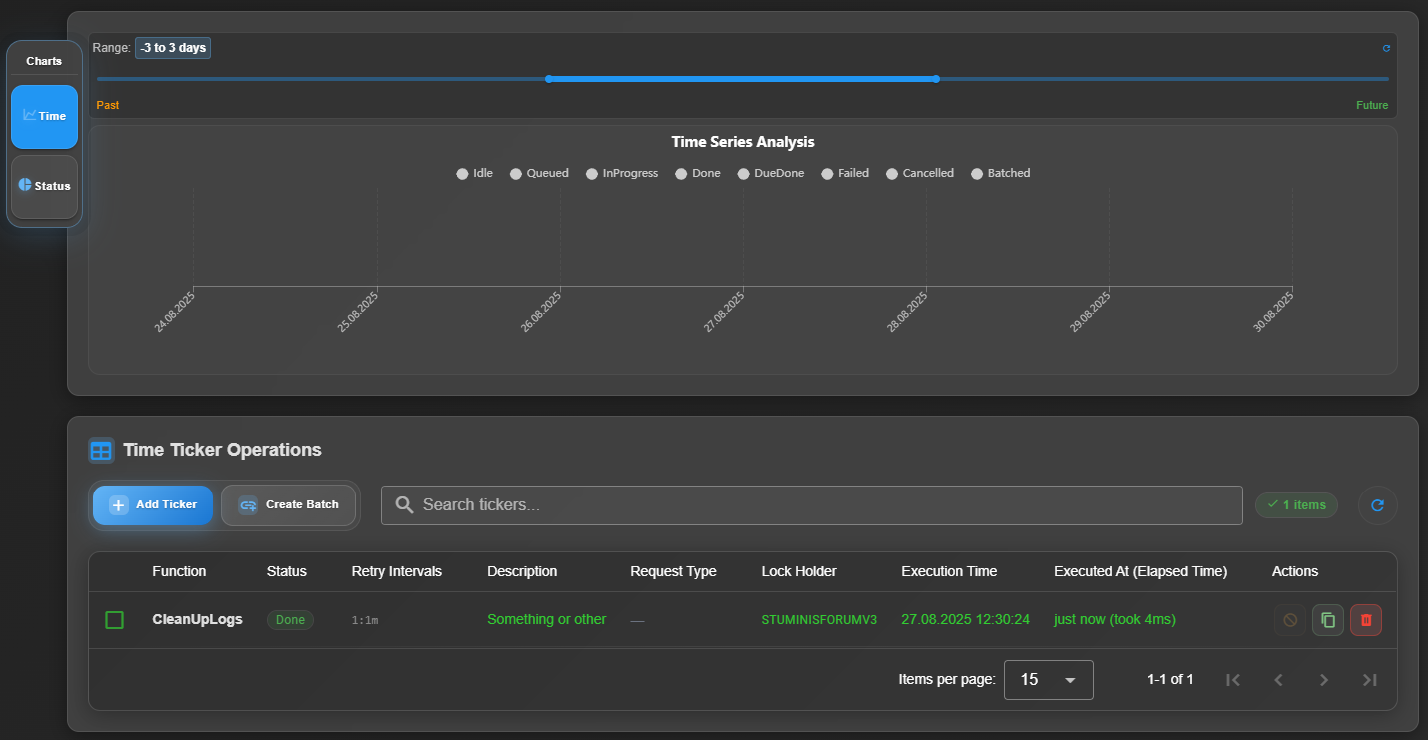Go to the last page of results
This screenshot has width=1428, height=740.
point(1369,680)
